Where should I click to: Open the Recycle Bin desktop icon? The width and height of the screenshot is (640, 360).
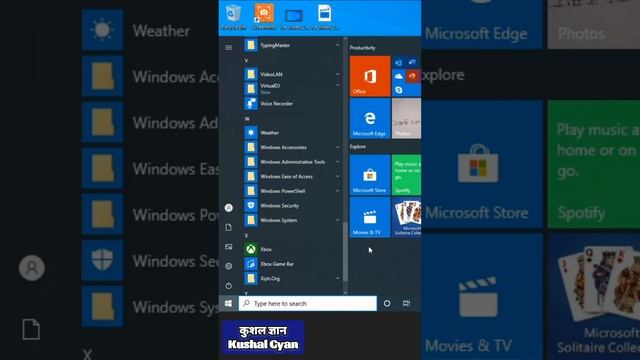233,17
